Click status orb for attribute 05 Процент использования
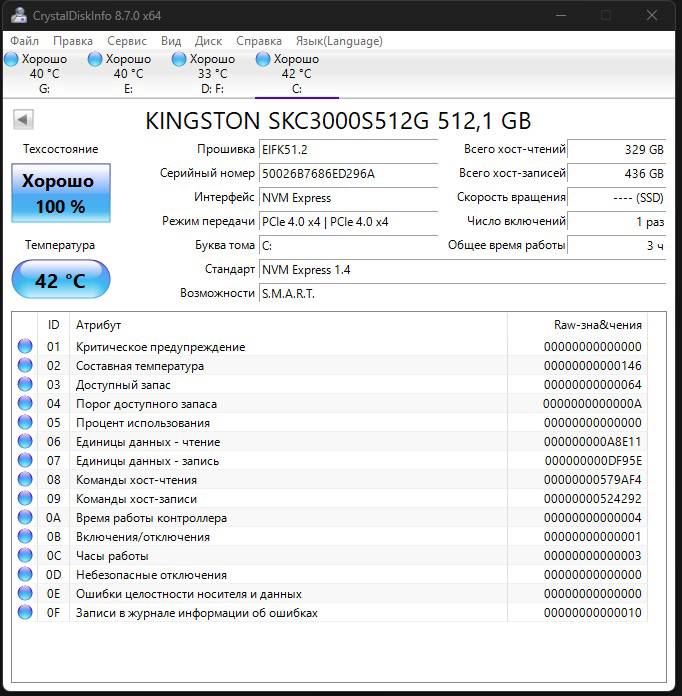The height and width of the screenshot is (696, 682). click(25, 423)
